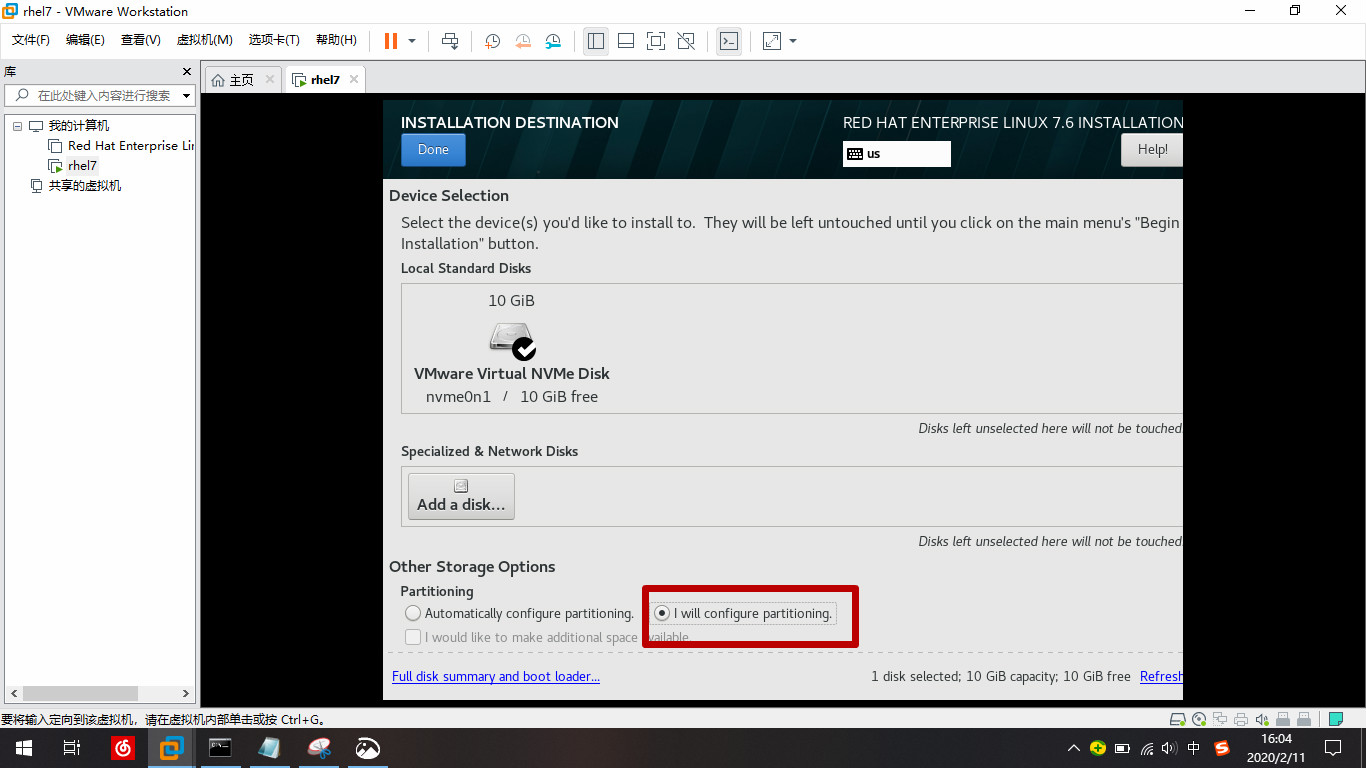Send Ctrl+Alt+Del to the virtual machine
1366x768 pixels.
point(450,41)
